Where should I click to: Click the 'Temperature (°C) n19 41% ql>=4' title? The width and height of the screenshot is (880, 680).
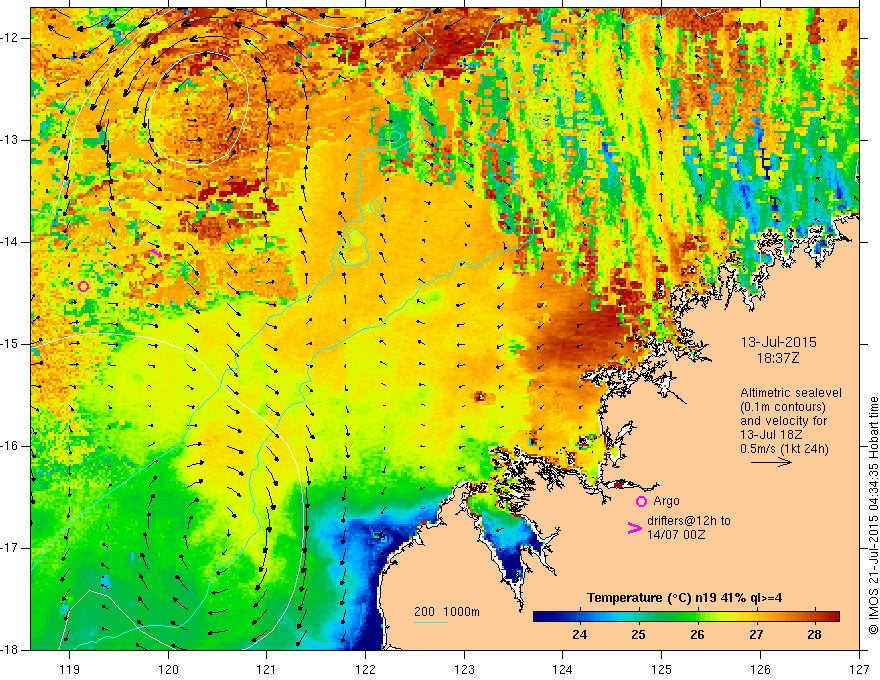coord(685,598)
